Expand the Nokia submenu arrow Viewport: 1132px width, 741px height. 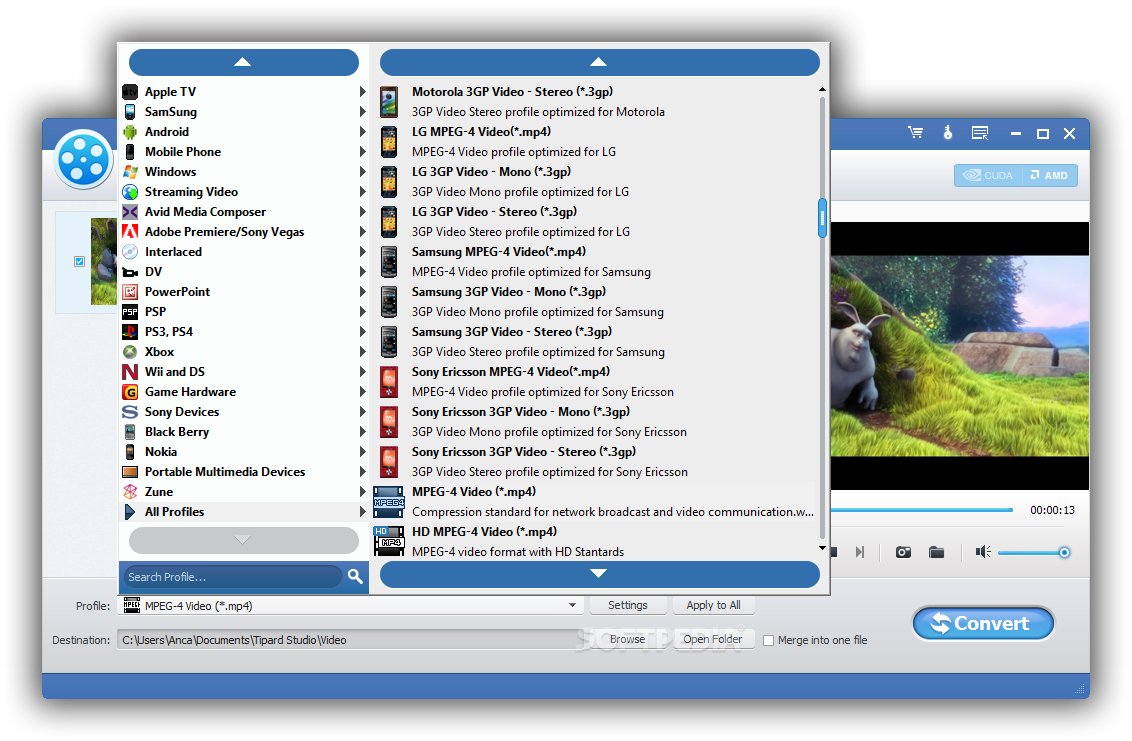coord(362,452)
